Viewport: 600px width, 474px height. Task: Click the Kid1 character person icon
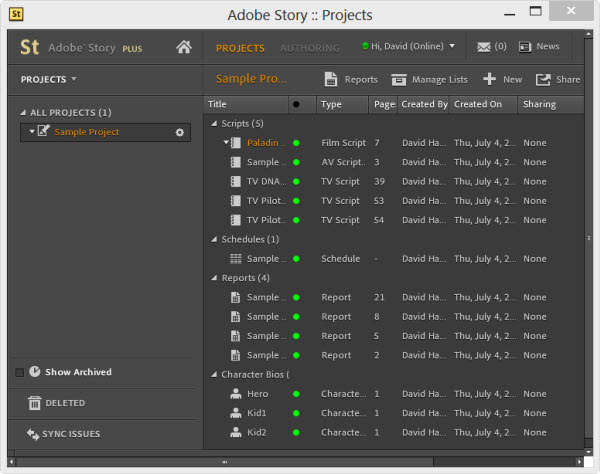(236, 413)
